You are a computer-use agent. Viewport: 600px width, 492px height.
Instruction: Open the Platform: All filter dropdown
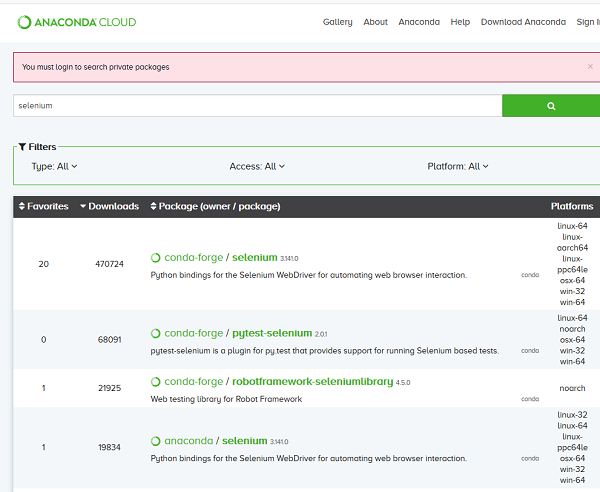tap(458, 166)
